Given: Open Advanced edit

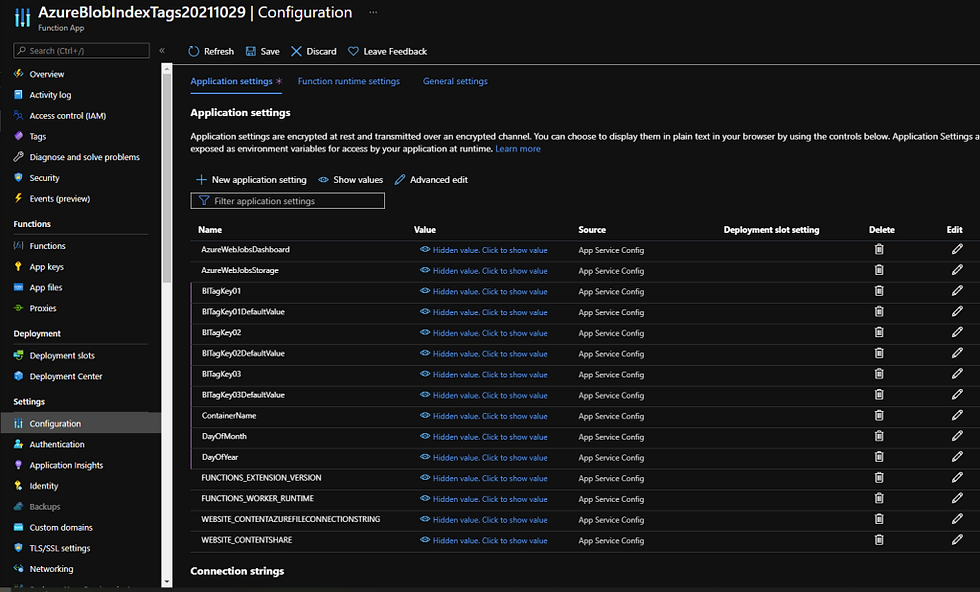Looking at the screenshot, I should point(431,179).
